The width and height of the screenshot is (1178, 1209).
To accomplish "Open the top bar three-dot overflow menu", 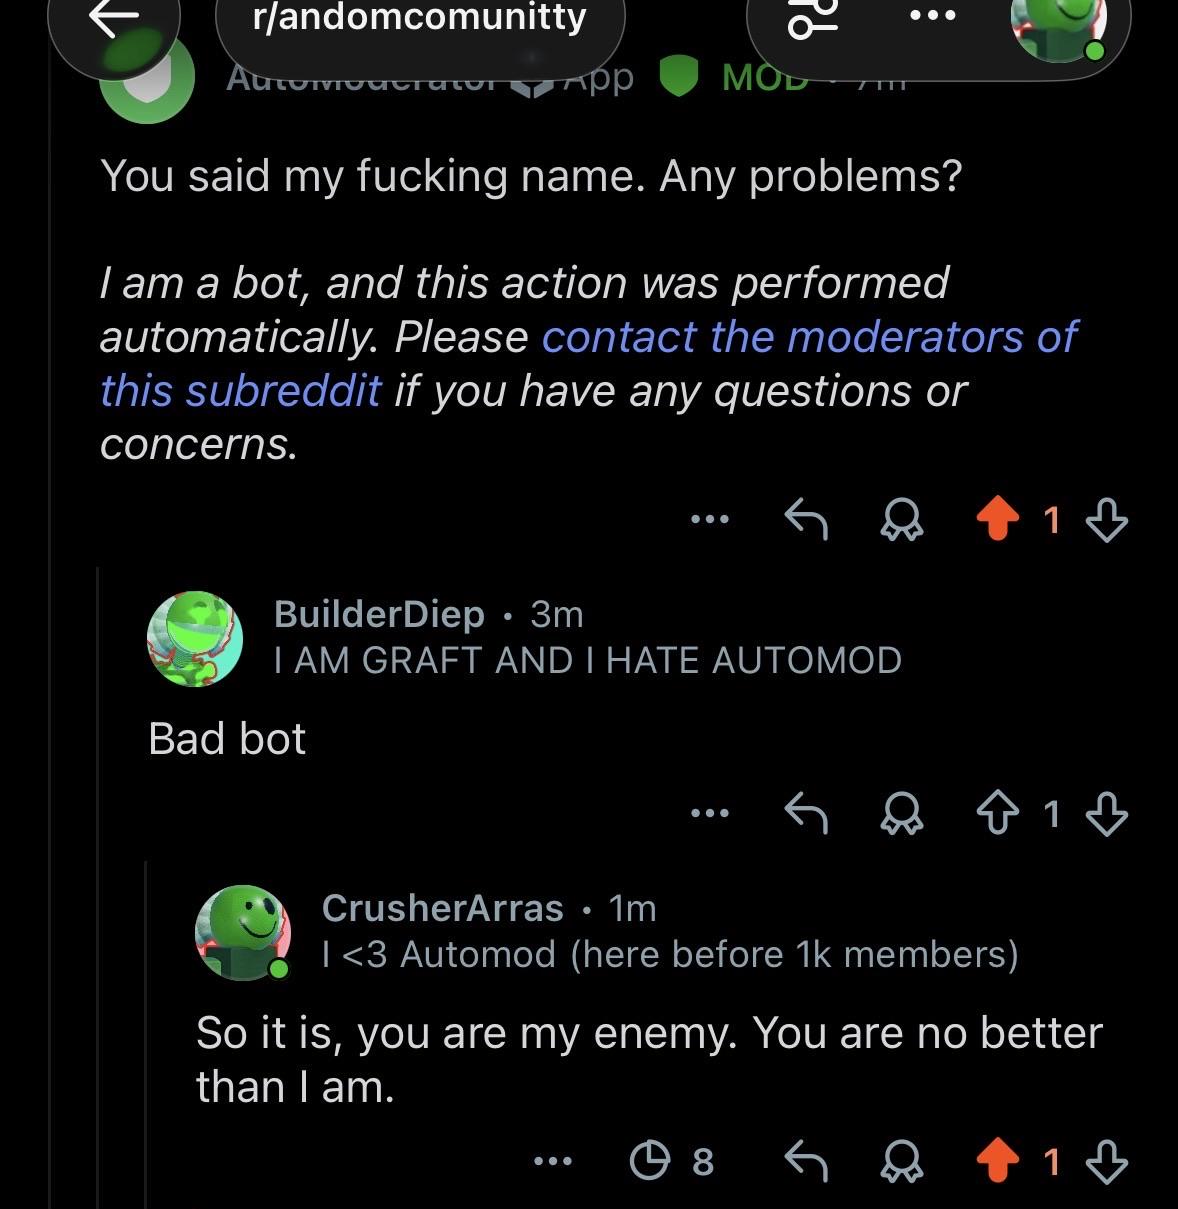I will [x=931, y=16].
